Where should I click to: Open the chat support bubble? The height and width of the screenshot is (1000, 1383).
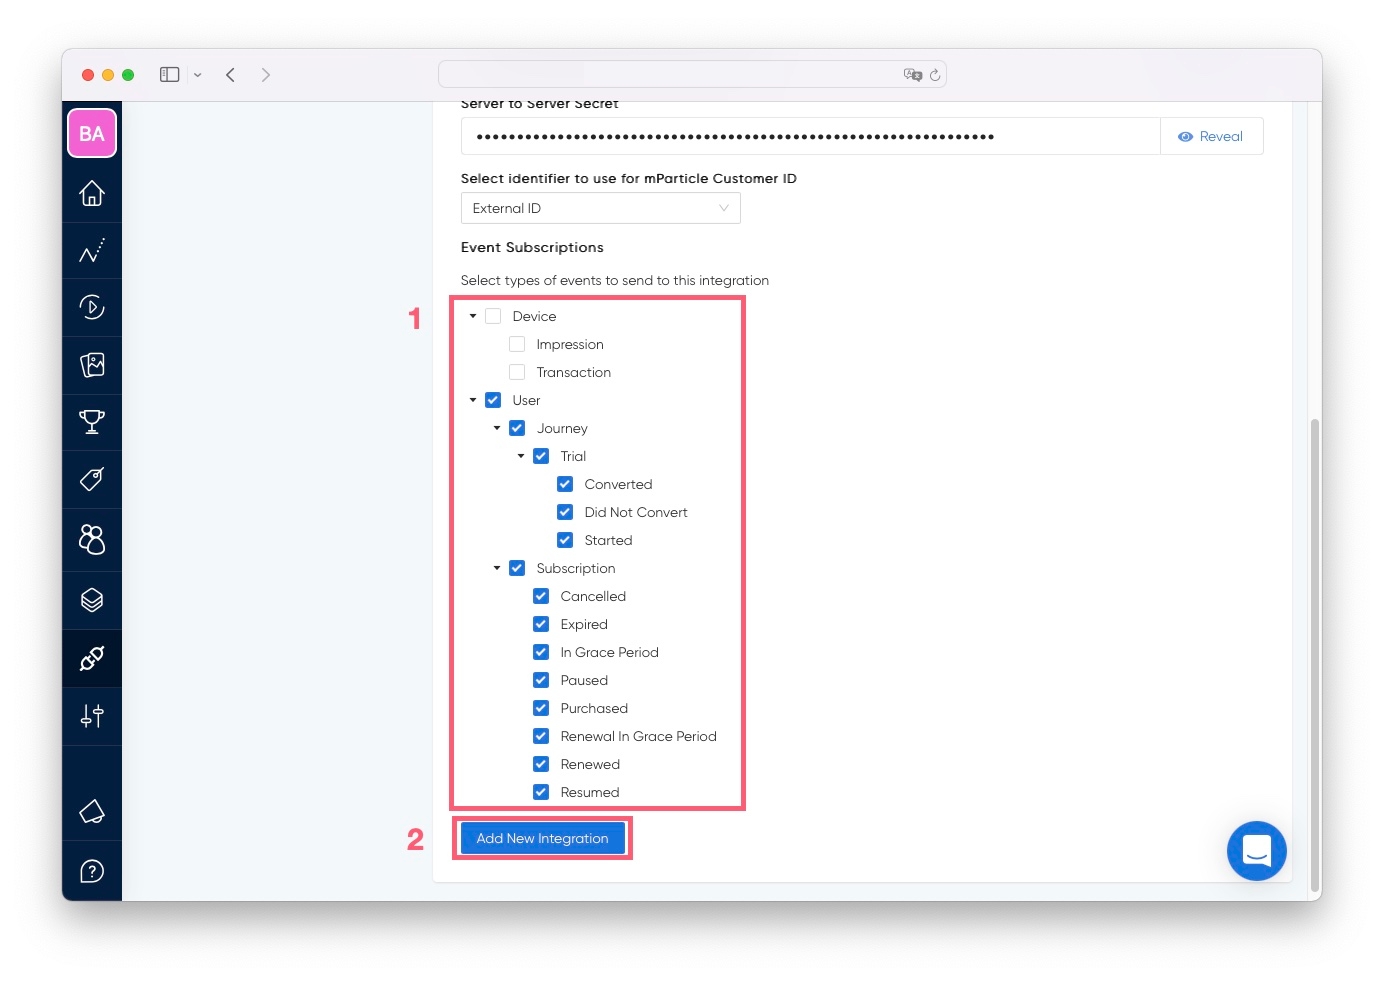[1257, 851]
